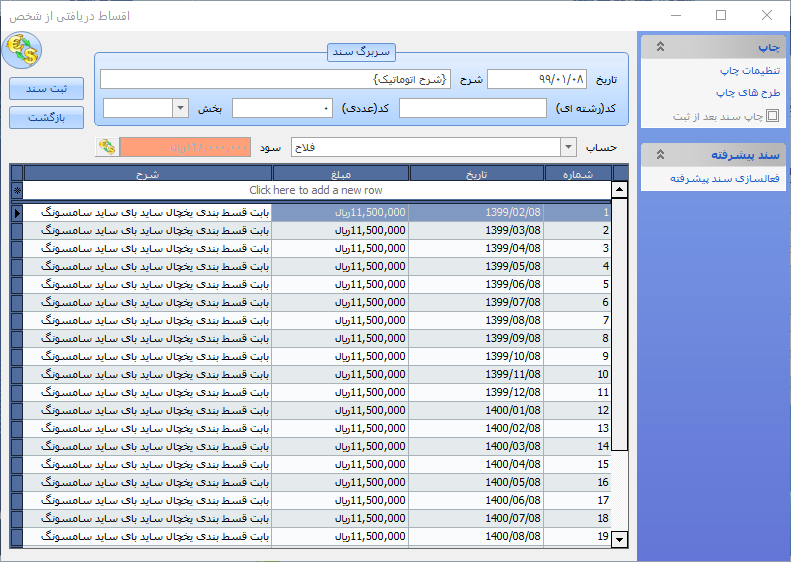The image size is (791, 562).
Task: Click 'Click here to add a new row'
Action: [316, 190]
